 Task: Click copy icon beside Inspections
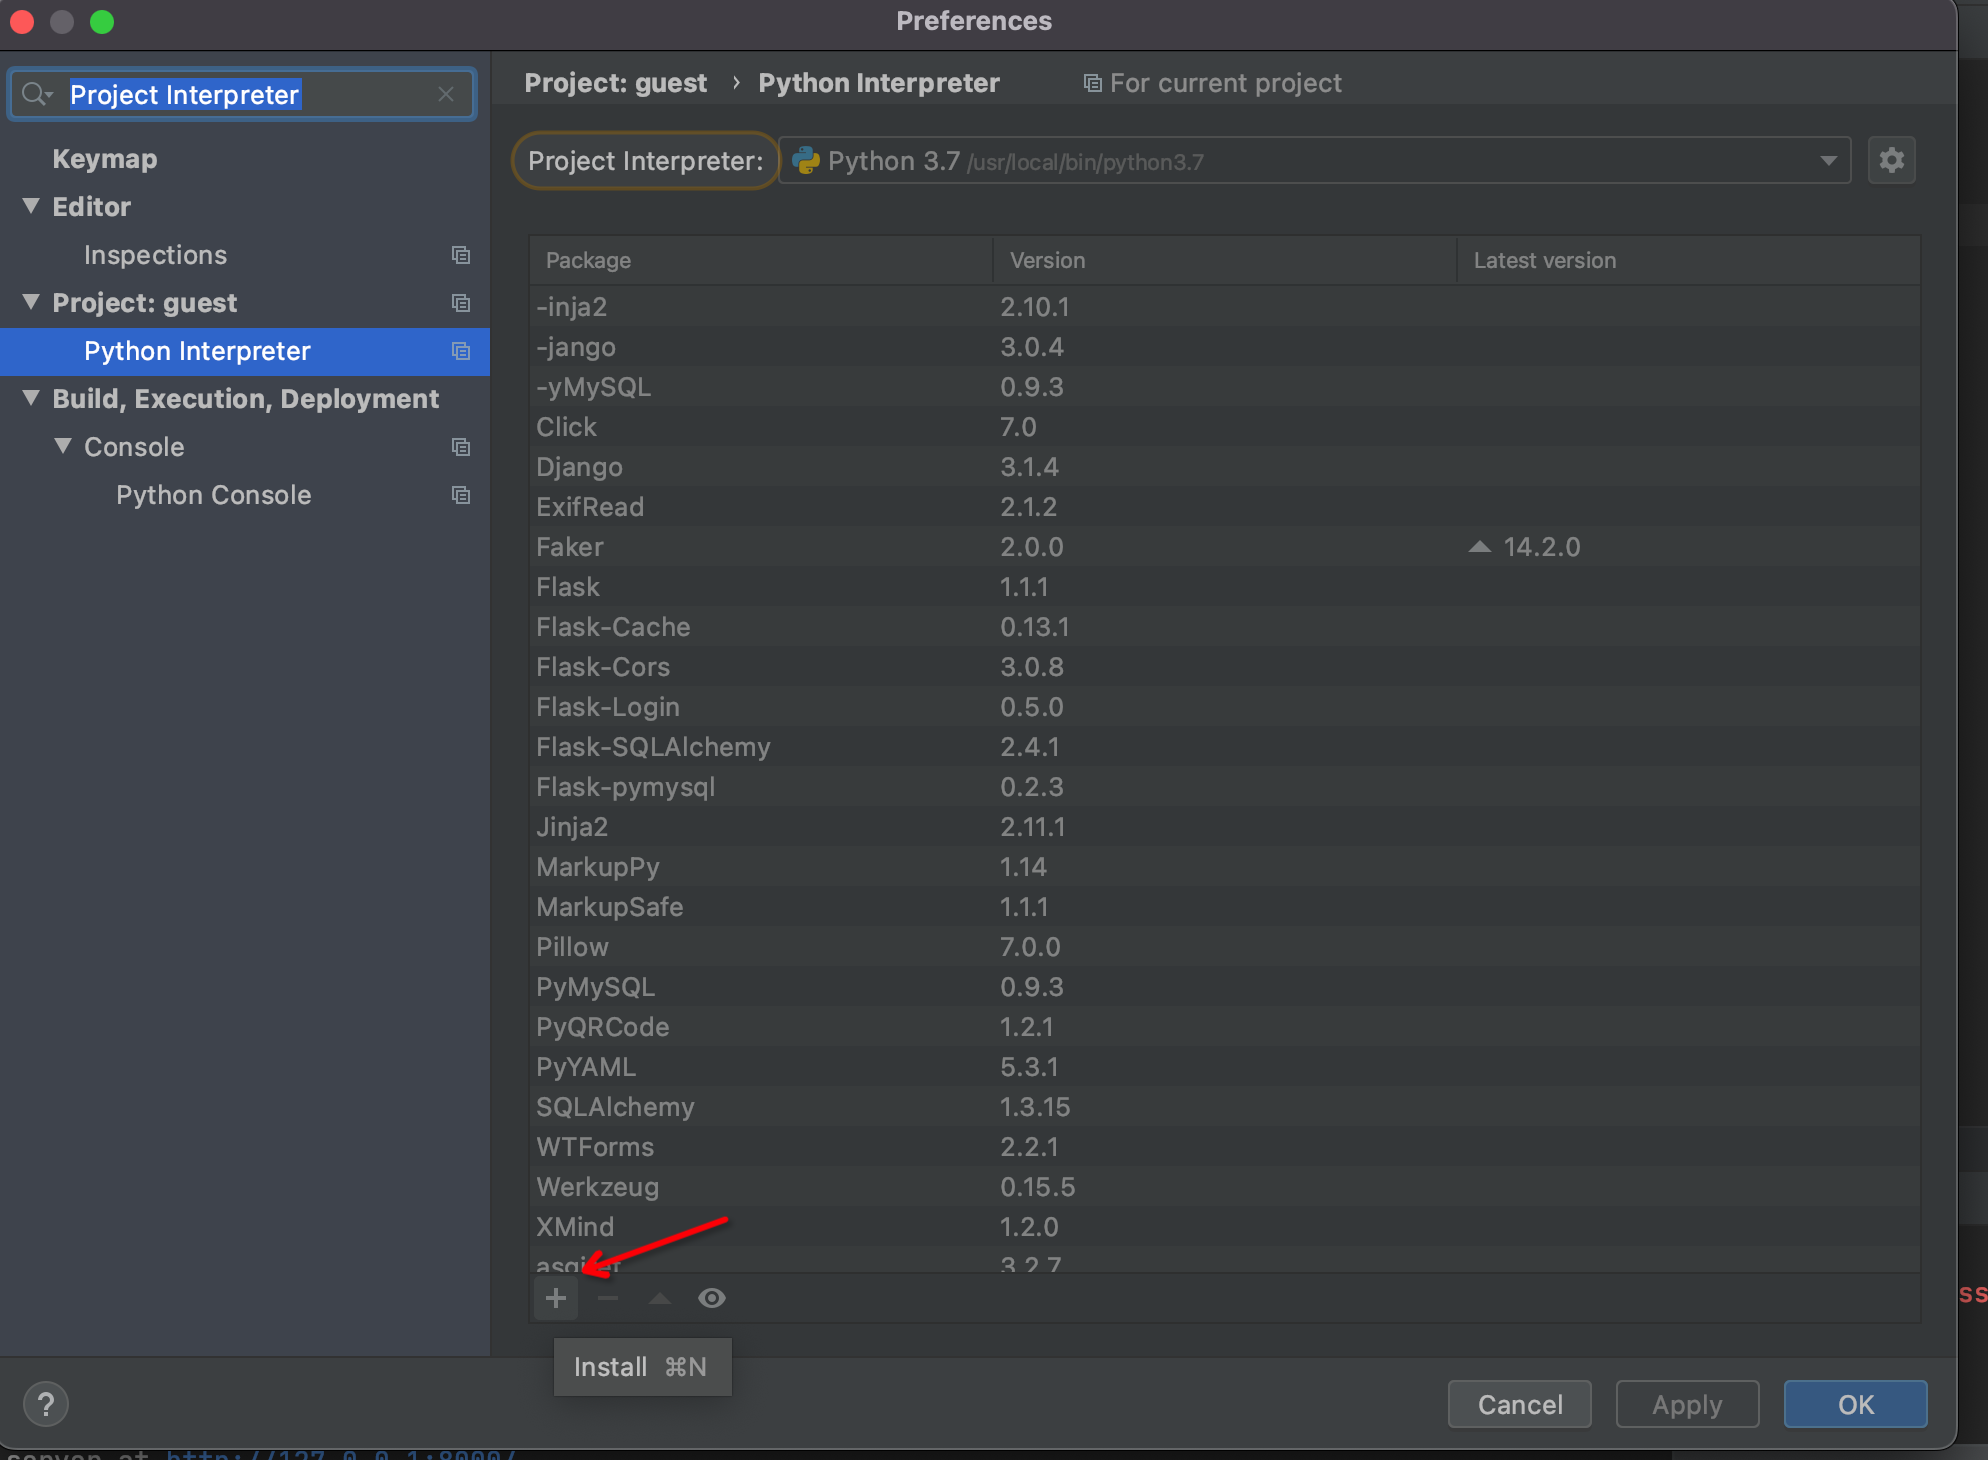461,255
